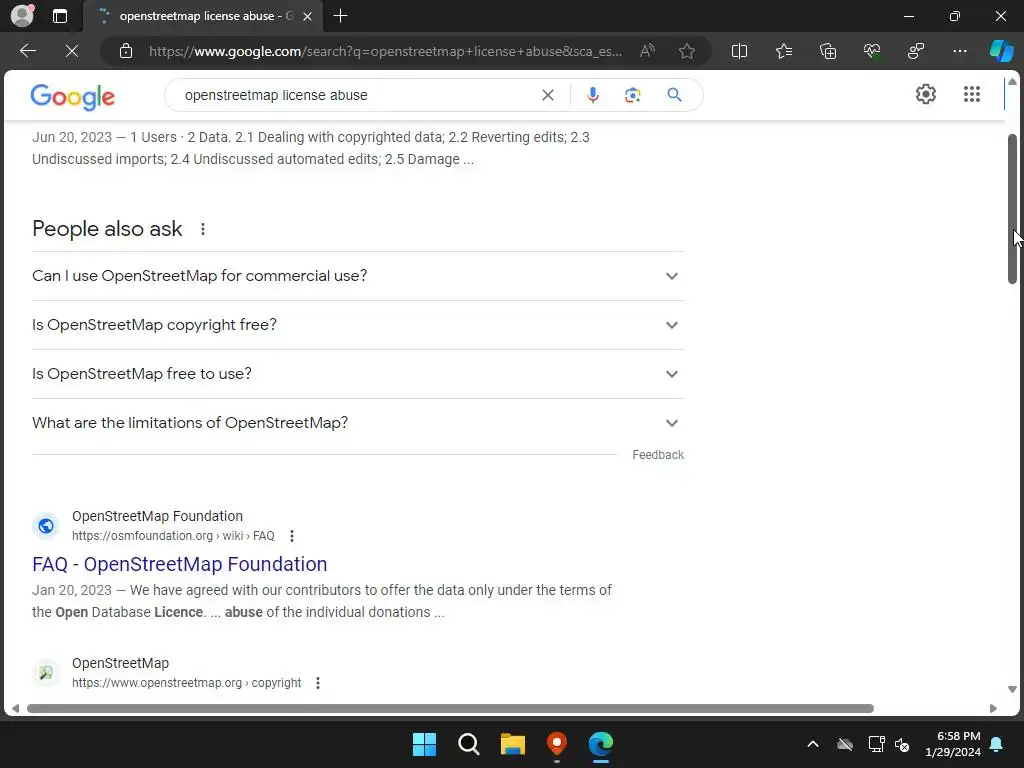The height and width of the screenshot is (768, 1024).
Task: Click OpenStreetMap Foundation site name
Action: coord(157,516)
